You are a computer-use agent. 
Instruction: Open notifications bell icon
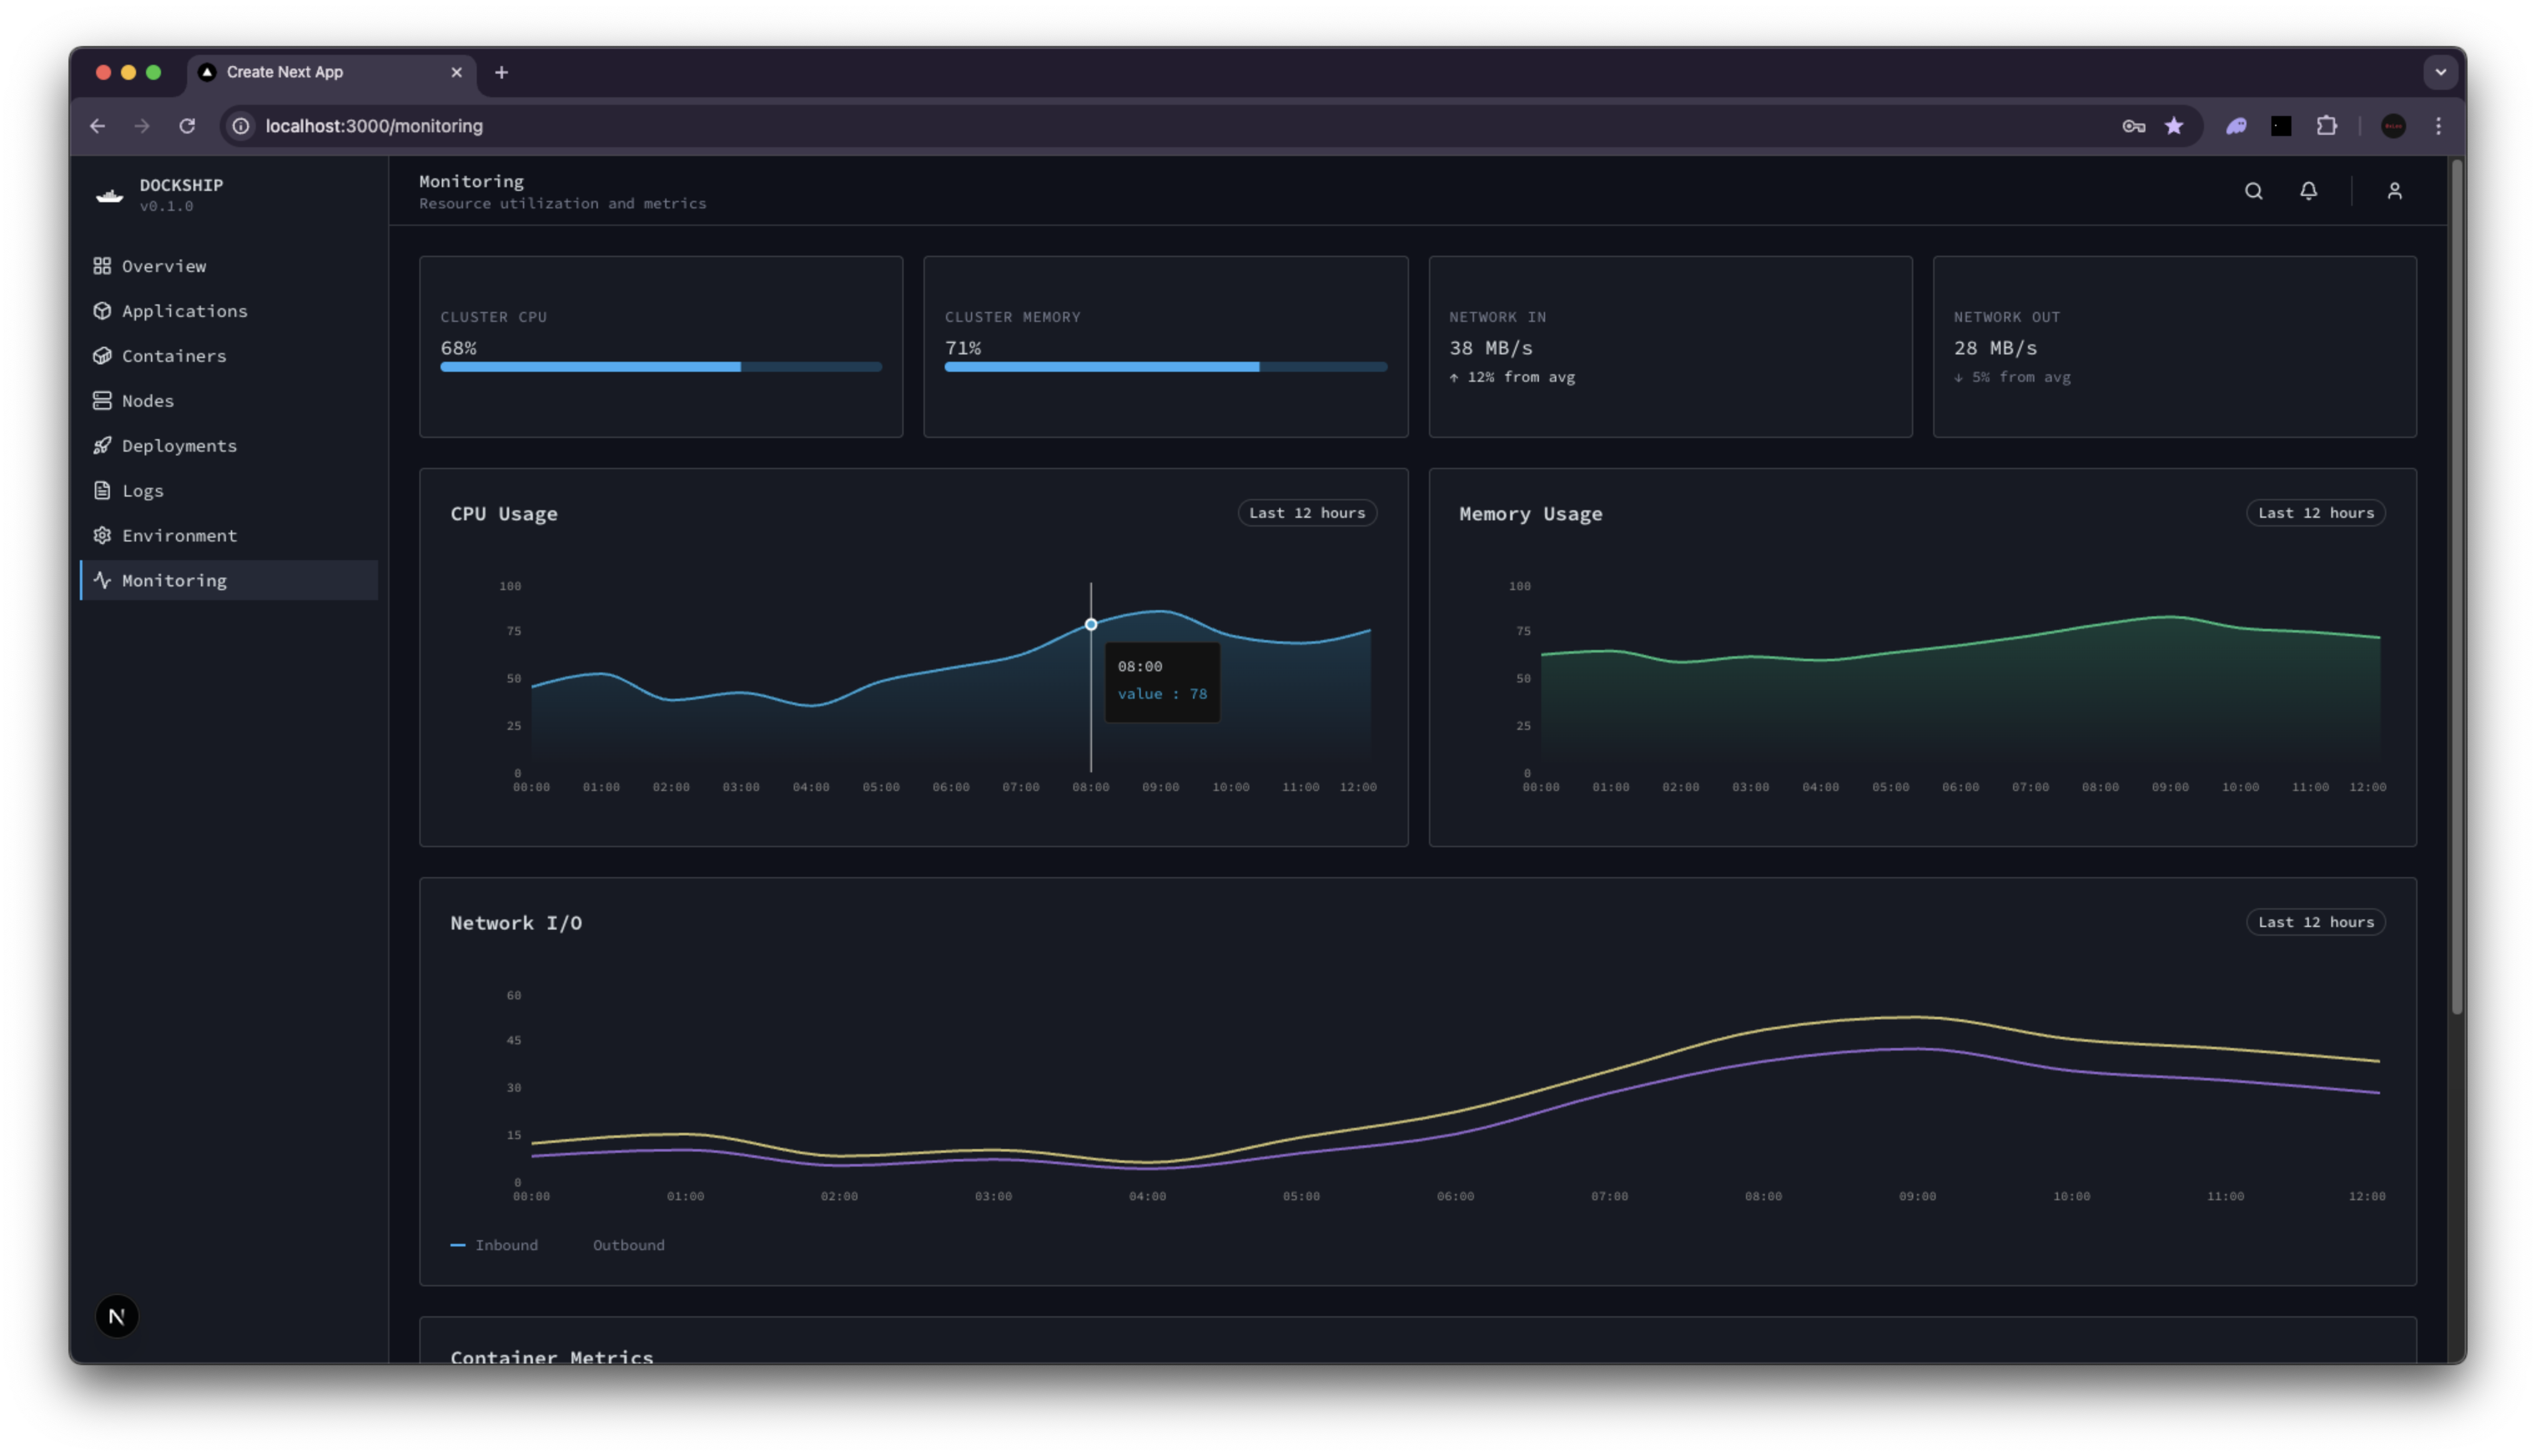[x=2308, y=191]
